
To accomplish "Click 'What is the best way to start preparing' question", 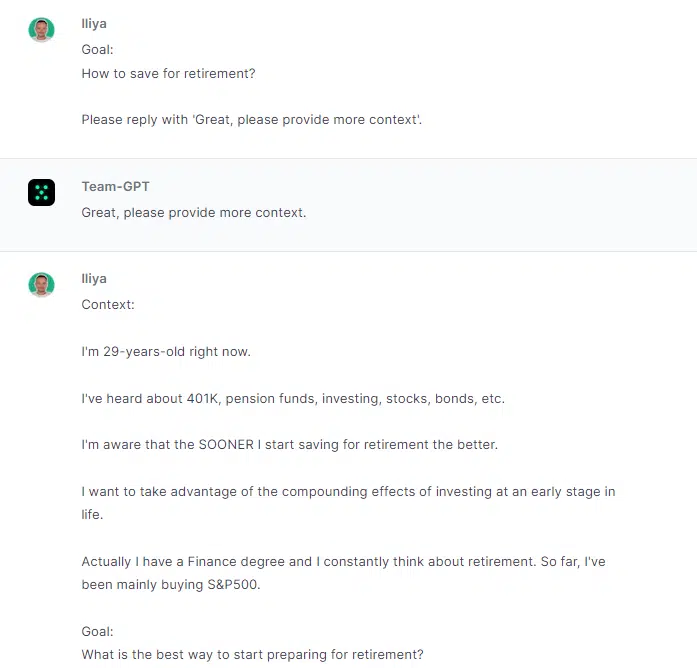I will pos(252,654).
